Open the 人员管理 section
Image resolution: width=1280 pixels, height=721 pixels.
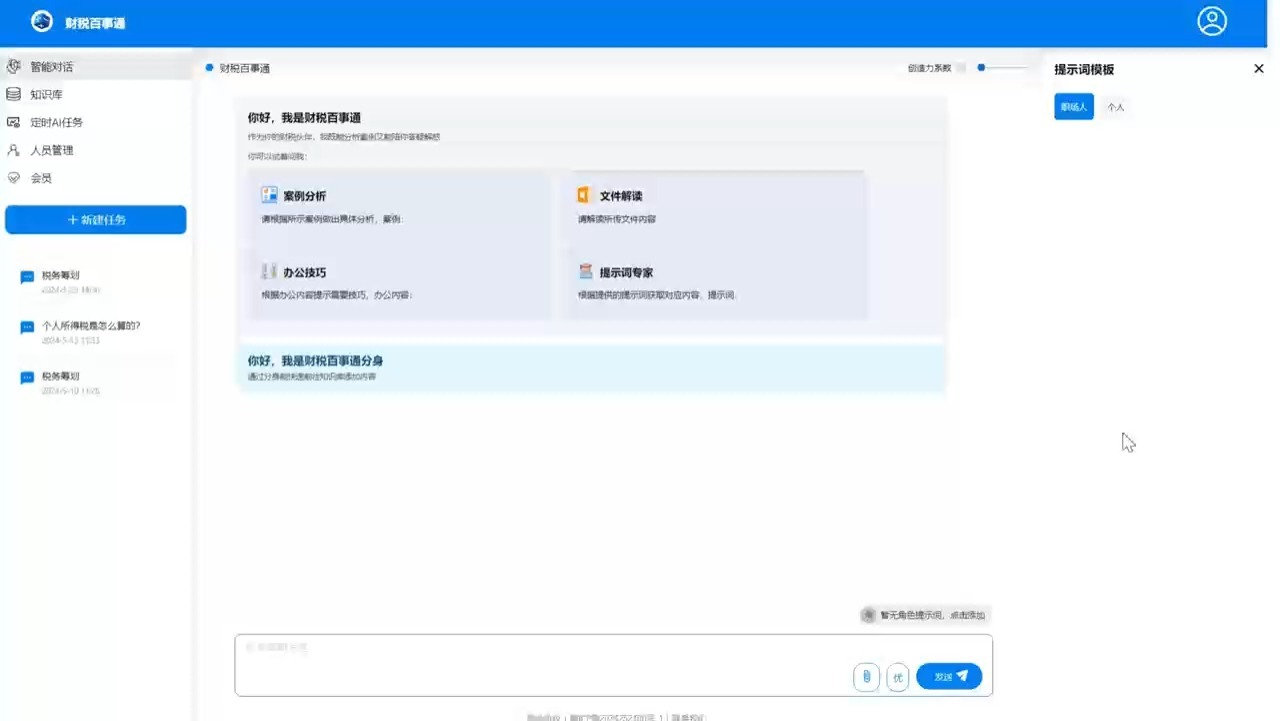tap(52, 150)
